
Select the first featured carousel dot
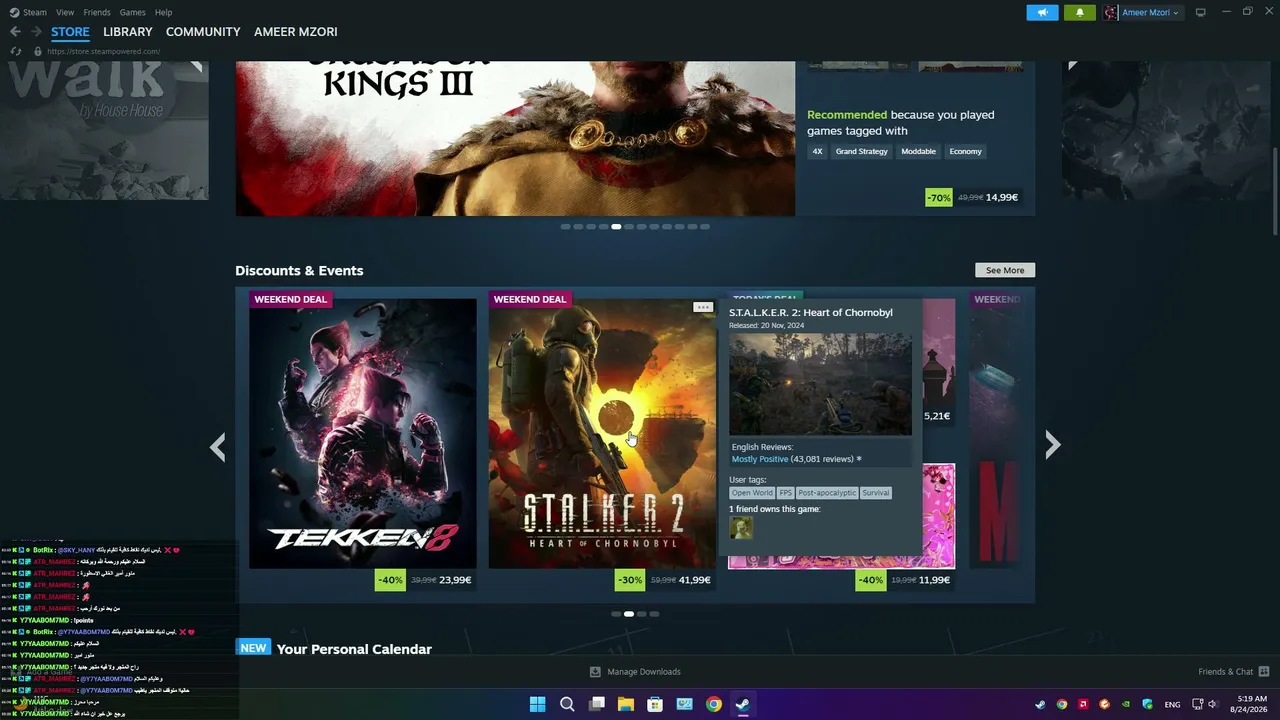(x=565, y=227)
